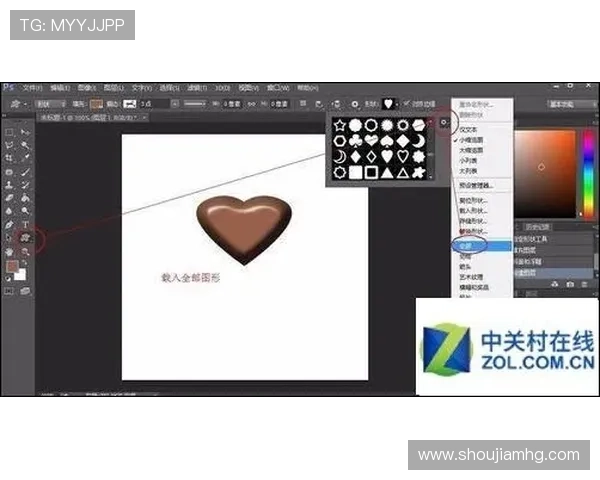This screenshot has width=600, height=480.
Task: Click the stroke color swatch in options bar
Action: tap(130, 104)
